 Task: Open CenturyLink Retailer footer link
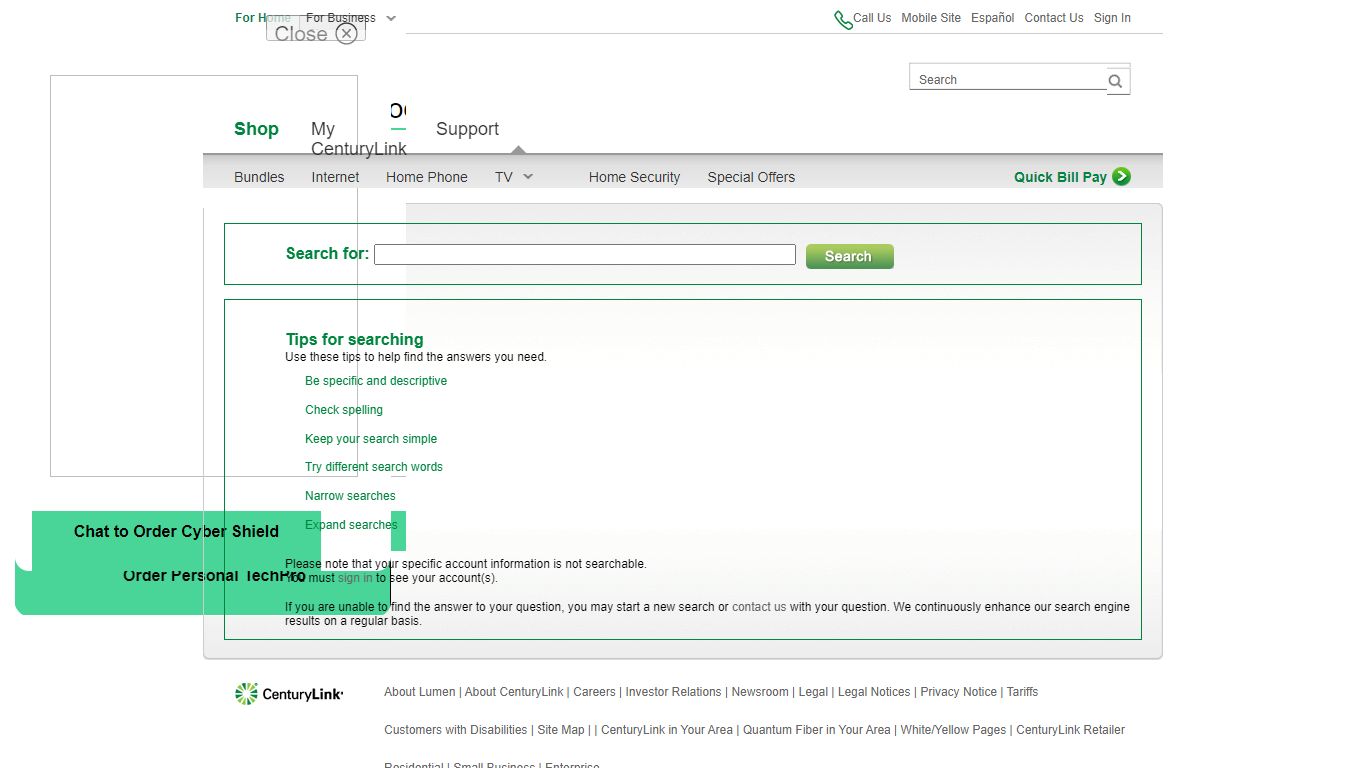click(x=1070, y=730)
